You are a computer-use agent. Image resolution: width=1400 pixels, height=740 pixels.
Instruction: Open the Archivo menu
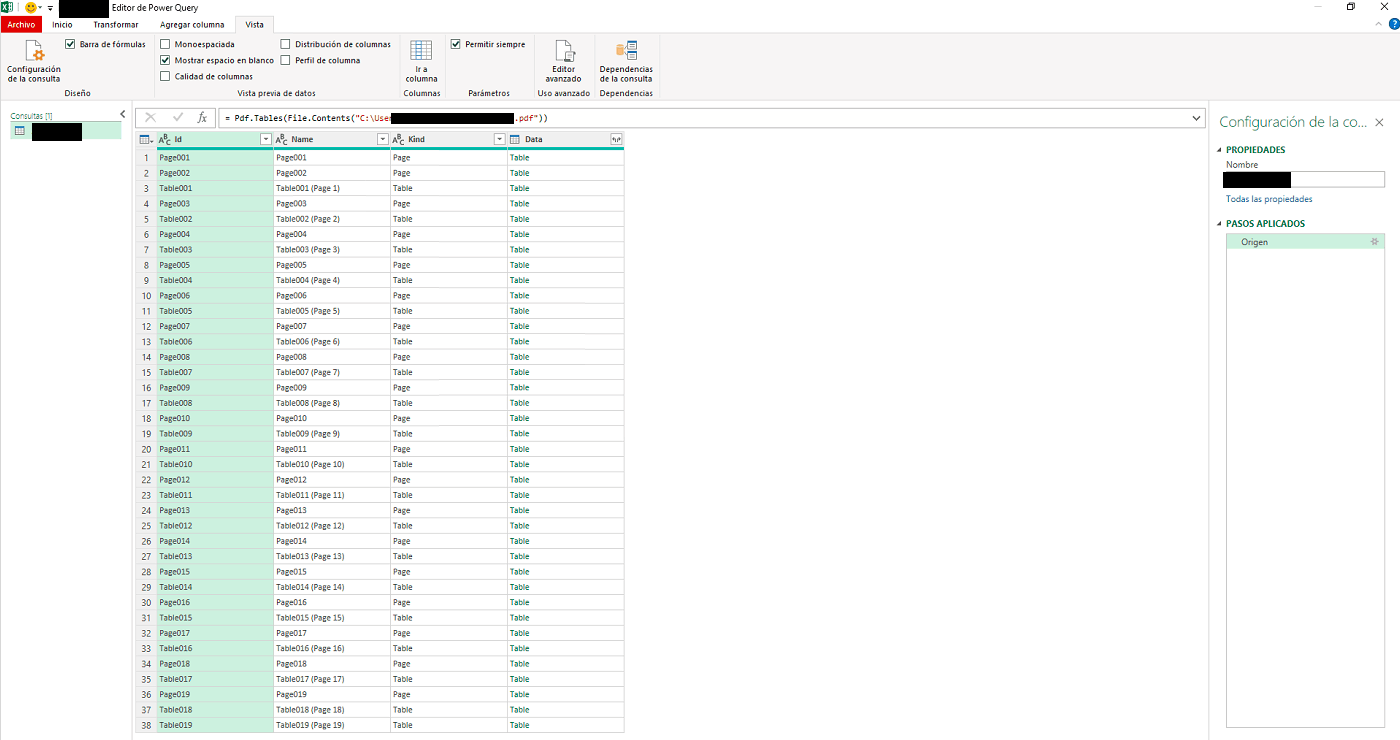click(20, 24)
